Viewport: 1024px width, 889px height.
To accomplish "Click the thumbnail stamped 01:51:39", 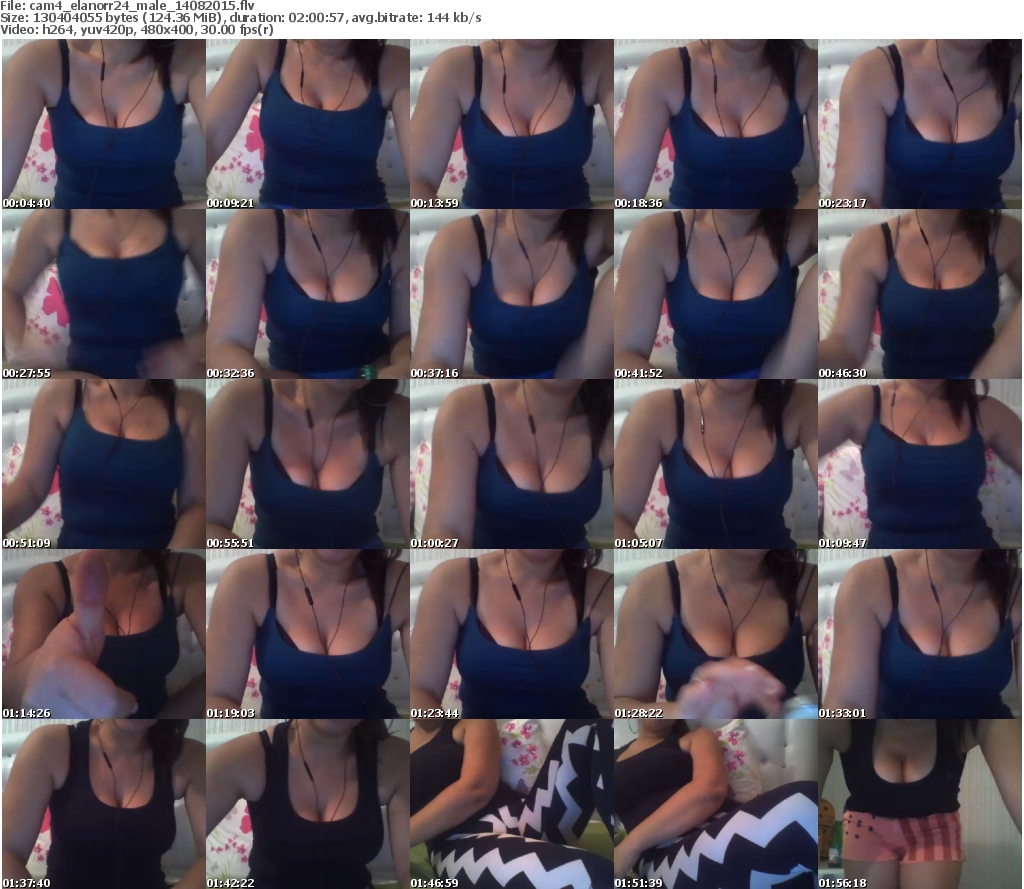I will [x=716, y=804].
